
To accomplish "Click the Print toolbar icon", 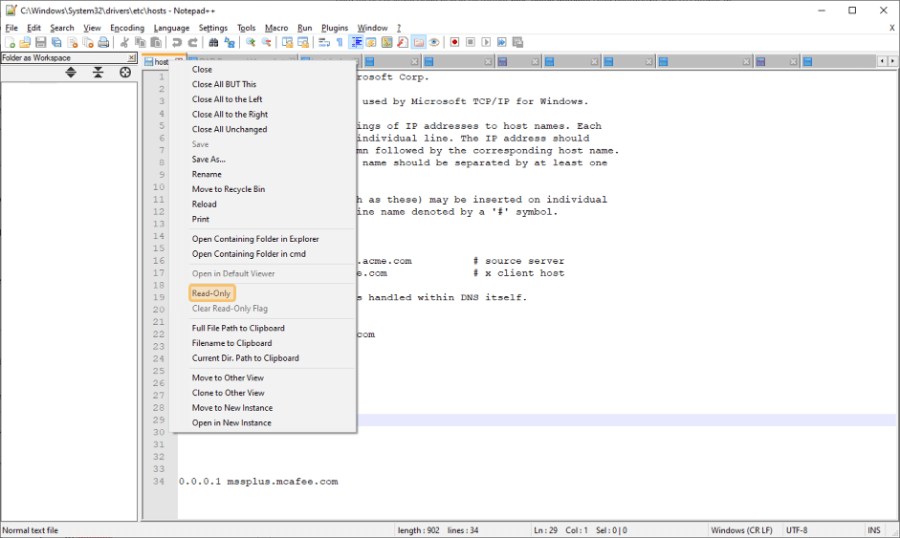I will (103, 42).
